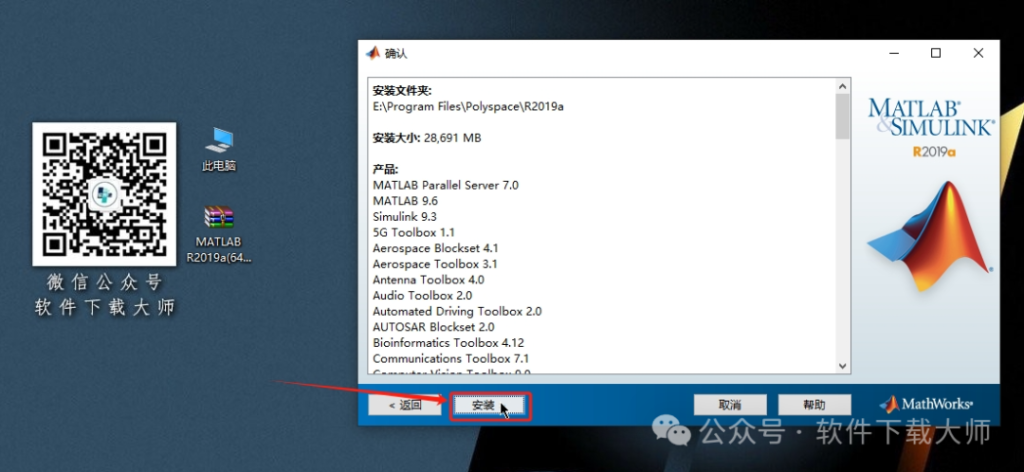Click the MATLAB membrane logo graphic

[931, 236]
